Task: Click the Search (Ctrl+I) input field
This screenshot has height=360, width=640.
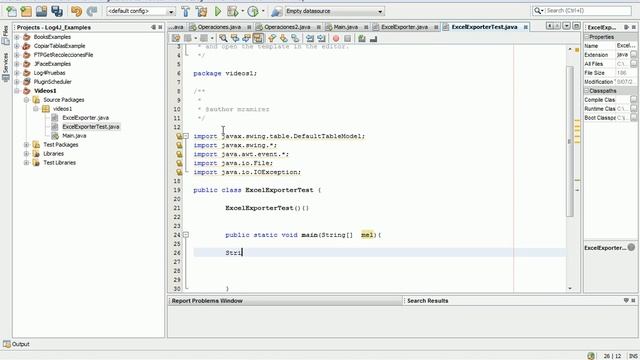Action: point(587,11)
